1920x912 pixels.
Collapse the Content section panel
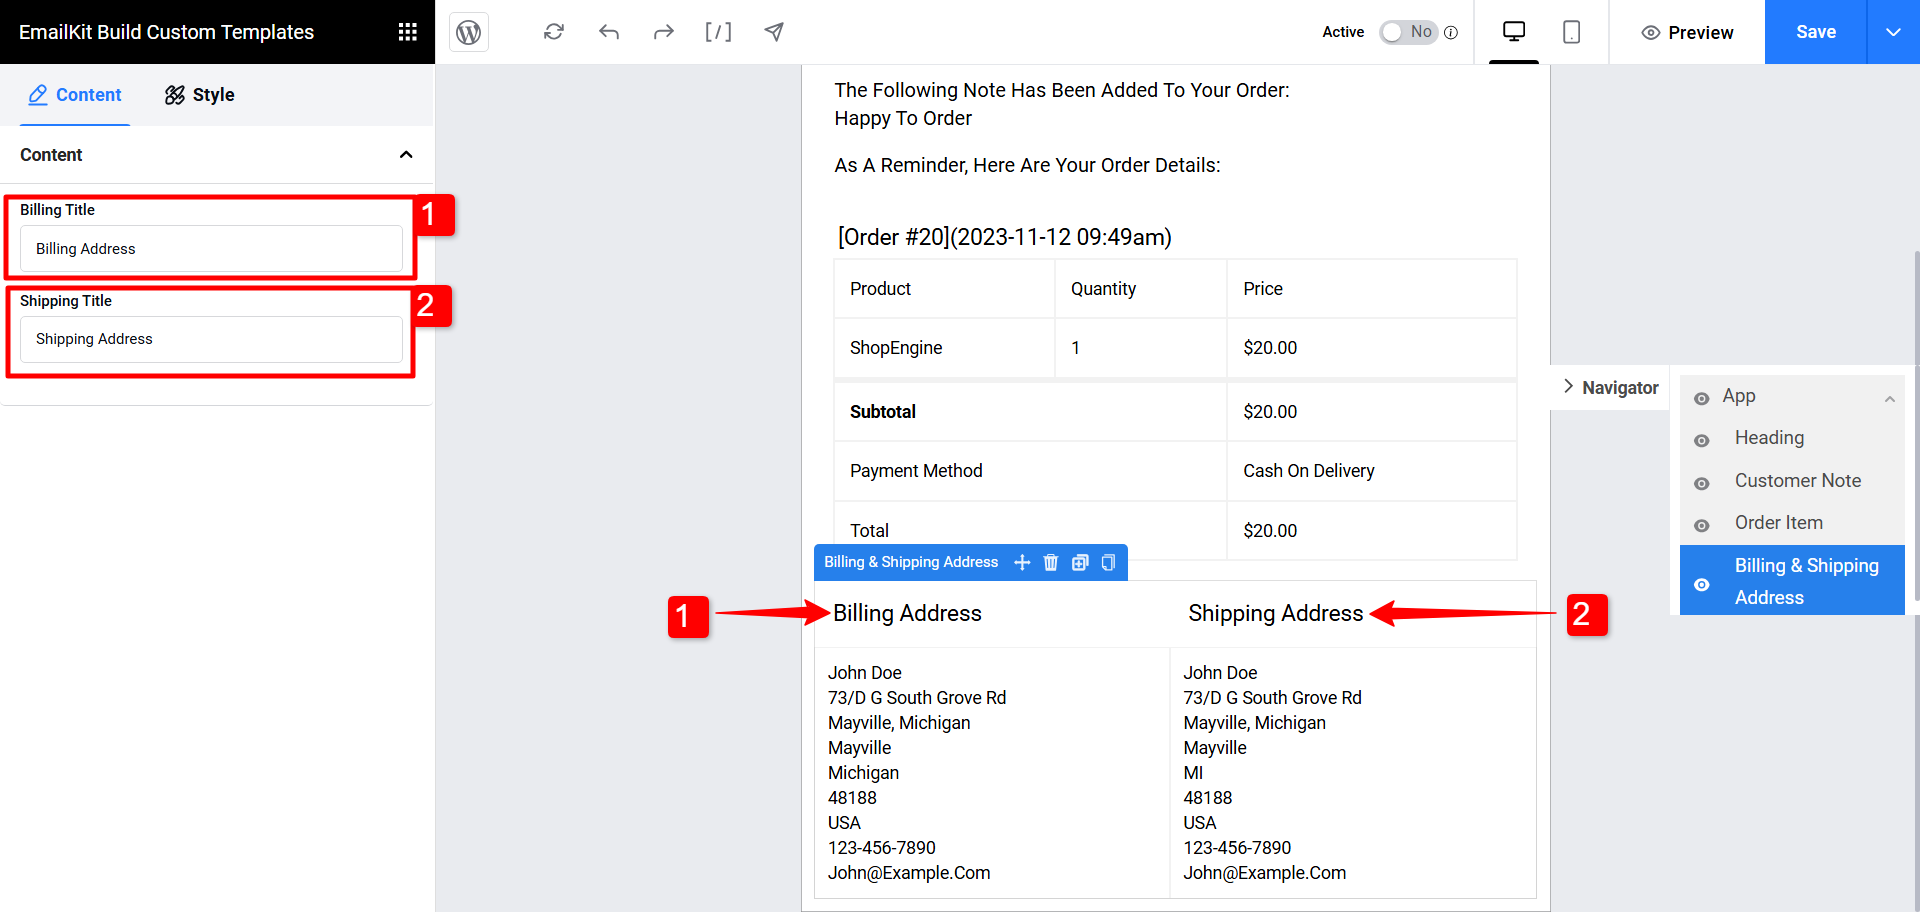coord(406,155)
